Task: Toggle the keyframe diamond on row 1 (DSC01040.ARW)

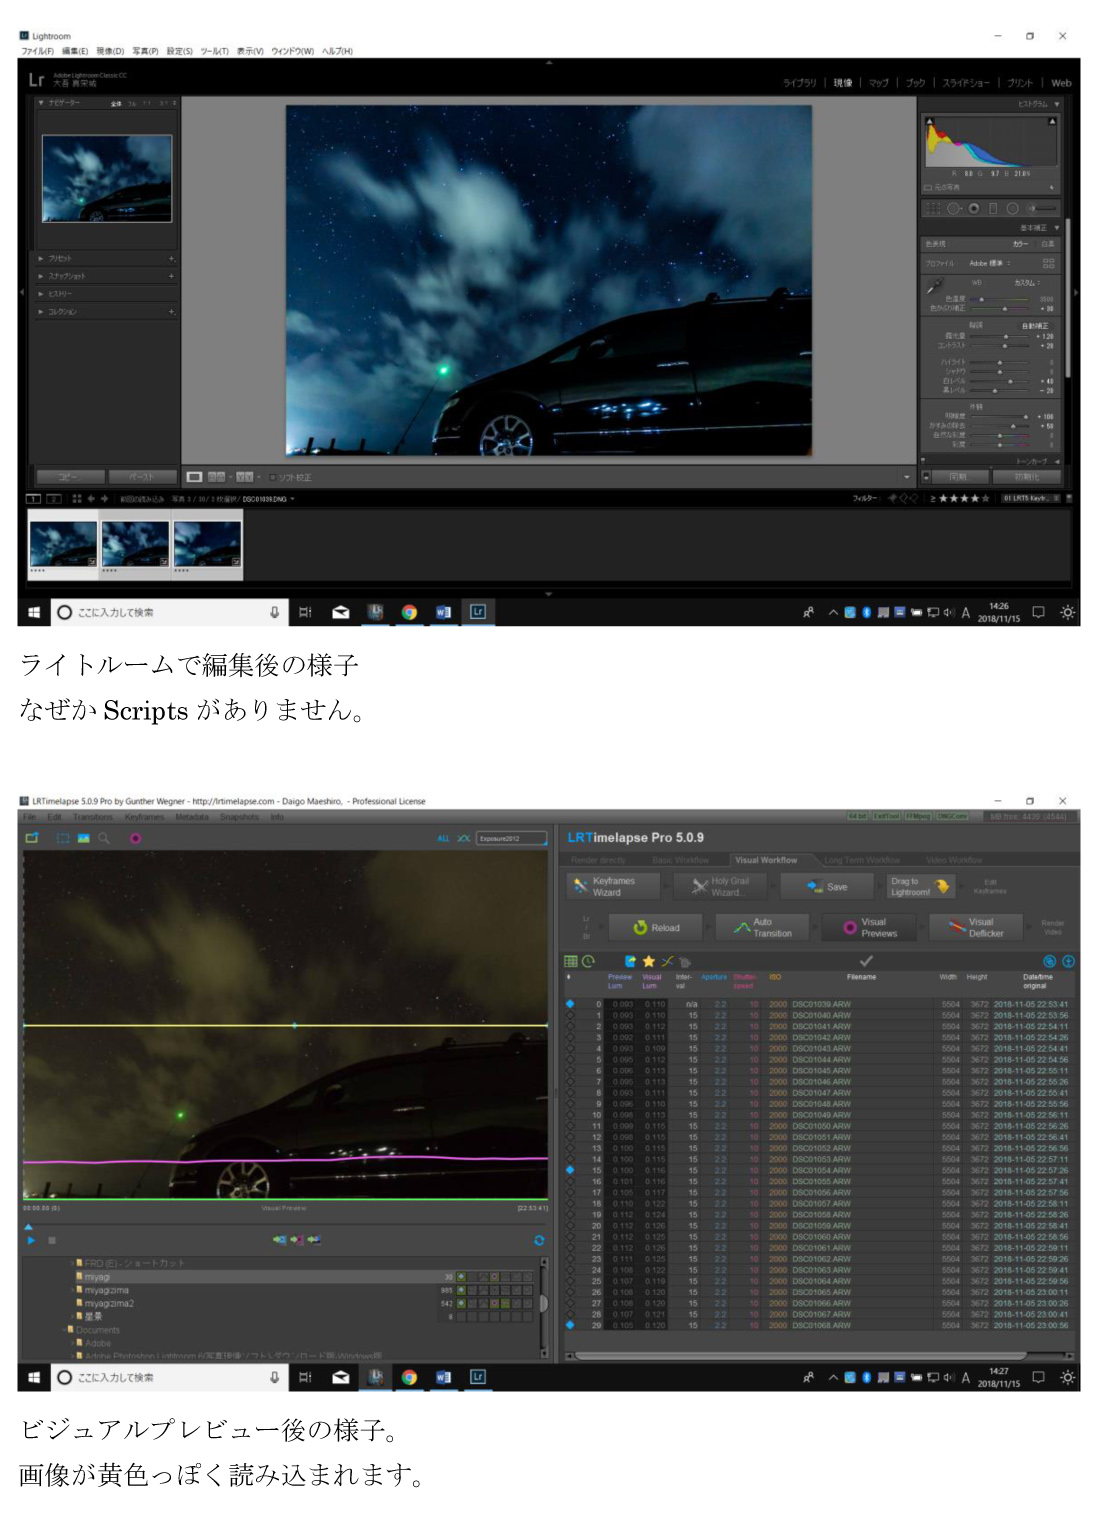Action: pos(570,1015)
